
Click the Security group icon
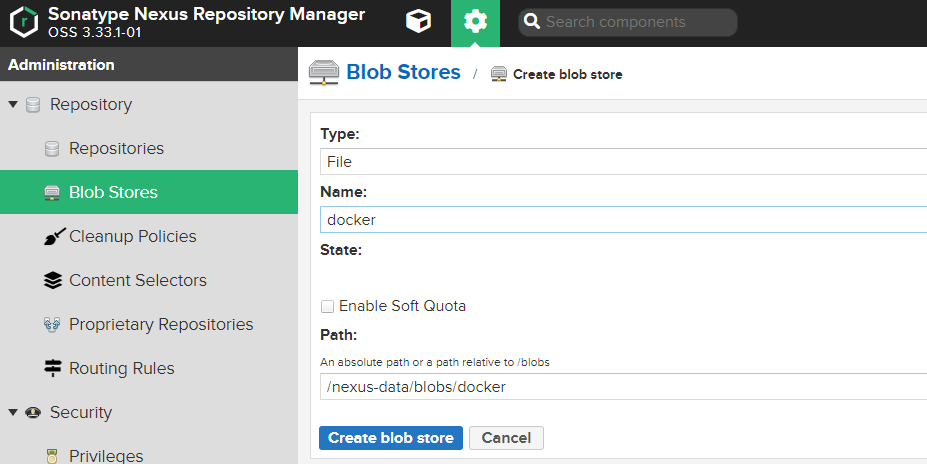click(x=33, y=413)
